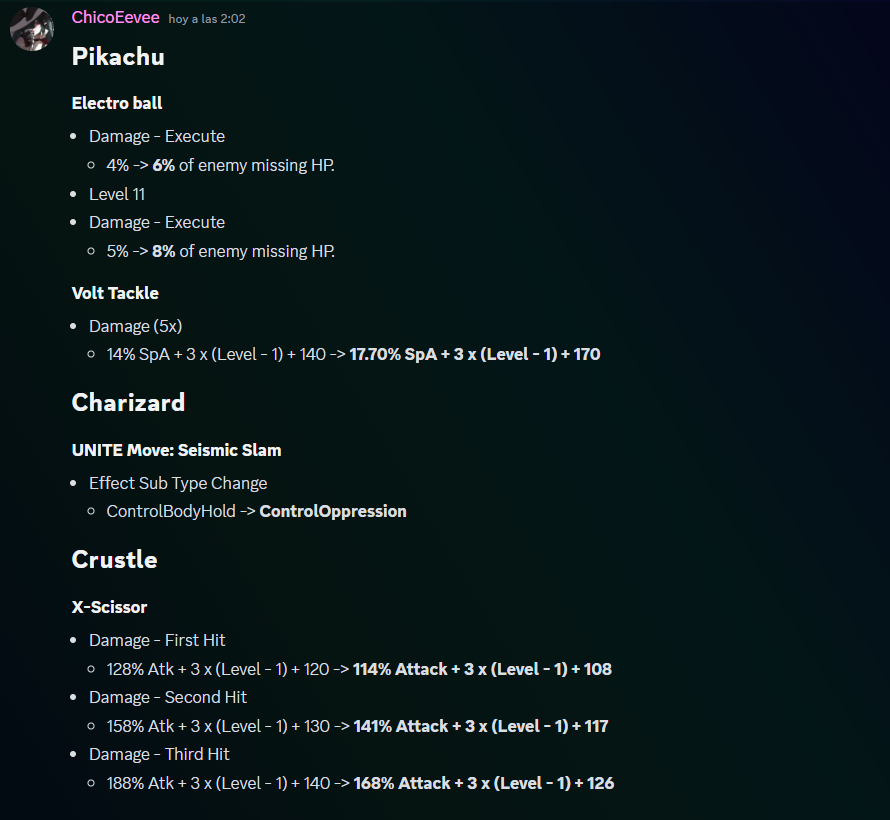Click the bold 'ControlOppression' text
The image size is (890, 820).
pos(333,511)
